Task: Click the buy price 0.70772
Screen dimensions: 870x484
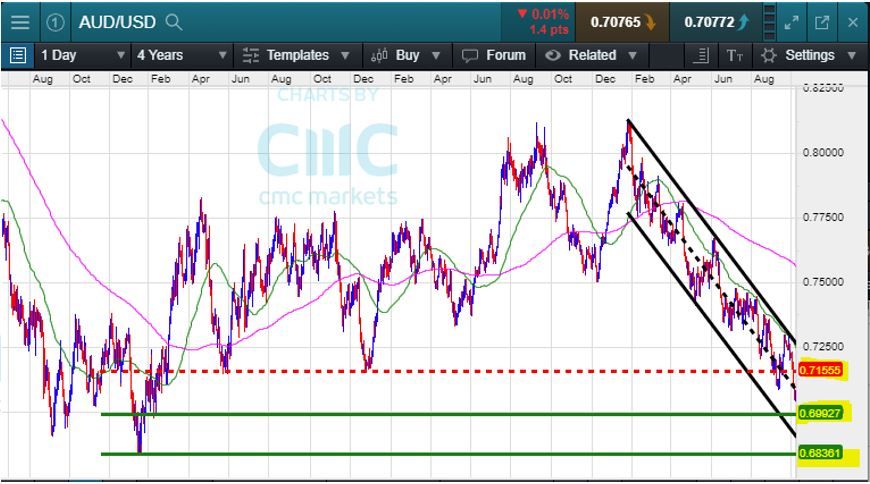Action: (716, 22)
